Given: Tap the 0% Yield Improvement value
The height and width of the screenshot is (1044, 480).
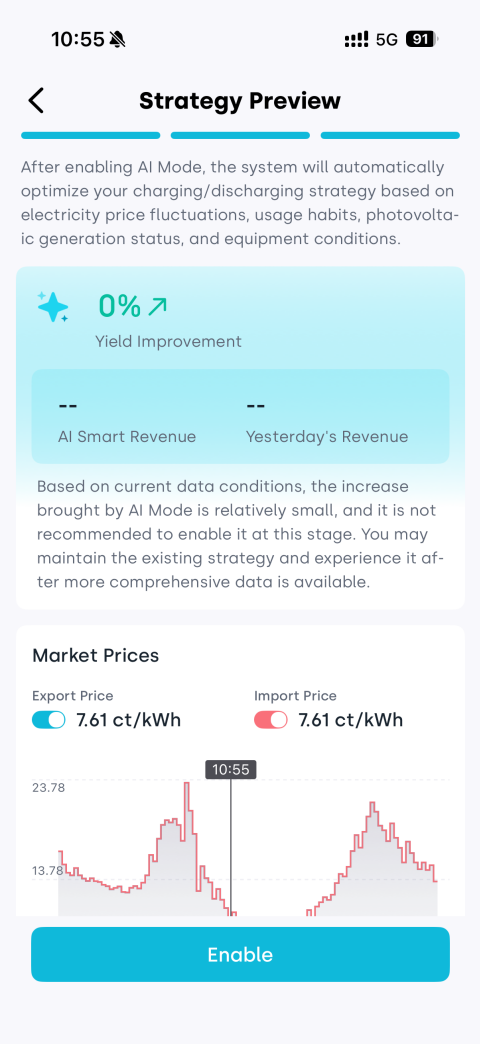Looking at the screenshot, I should coord(120,306).
